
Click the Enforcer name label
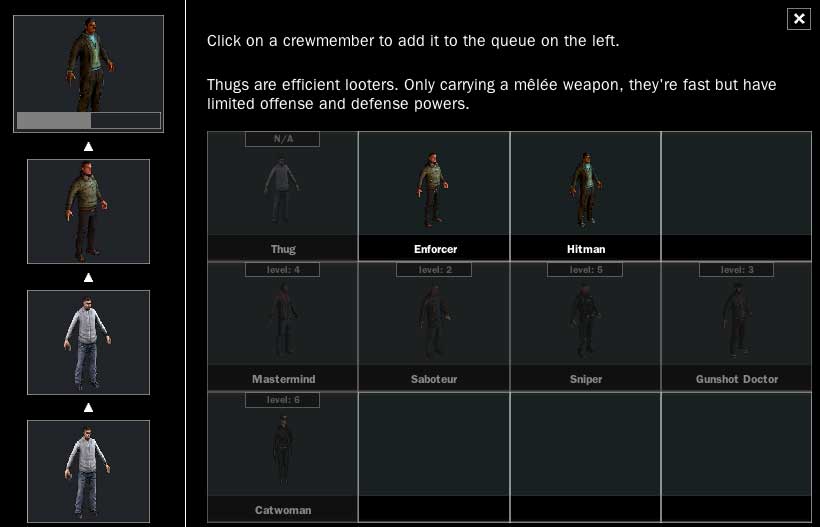(435, 249)
